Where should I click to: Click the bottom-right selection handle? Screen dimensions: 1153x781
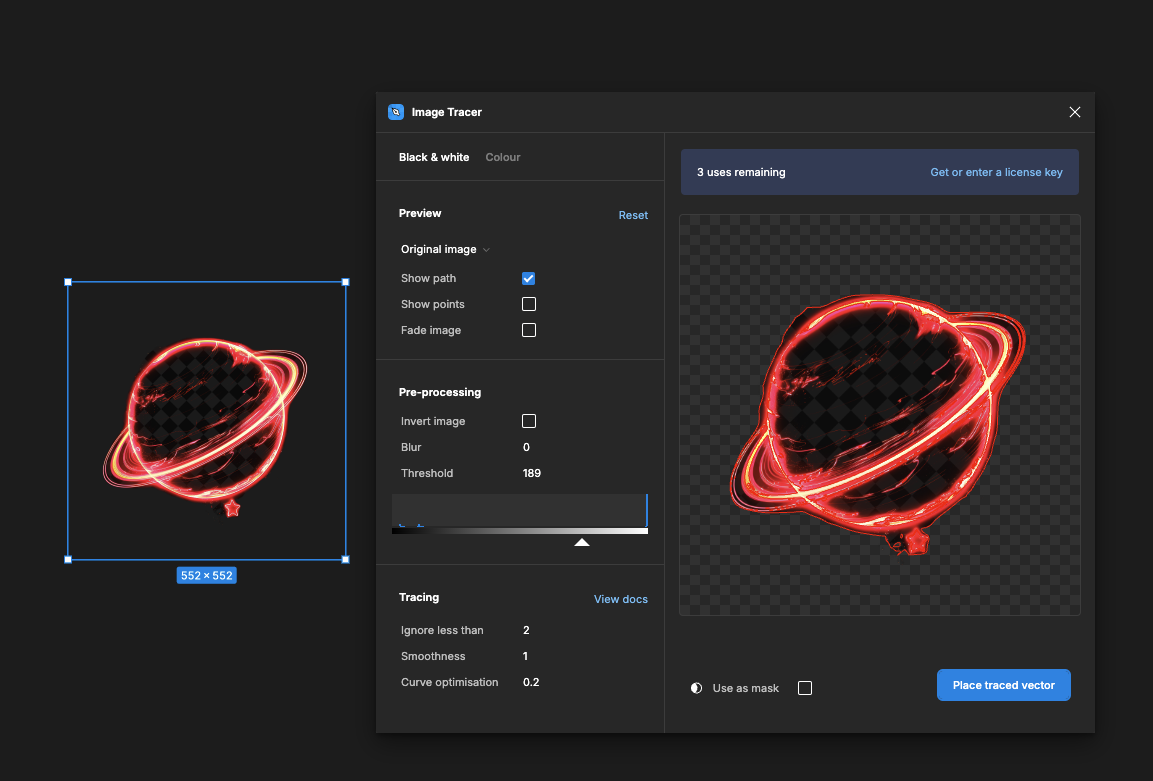pyautogui.click(x=346, y=560)
